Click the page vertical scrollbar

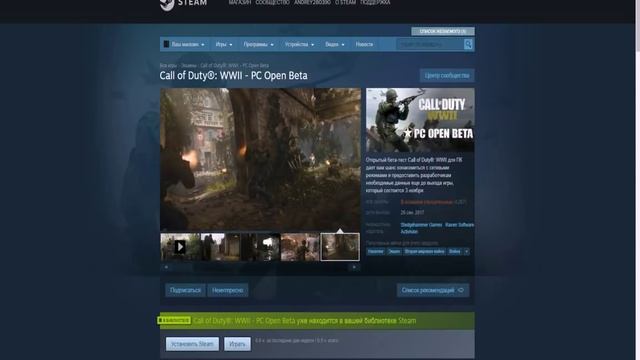[638, 180]
